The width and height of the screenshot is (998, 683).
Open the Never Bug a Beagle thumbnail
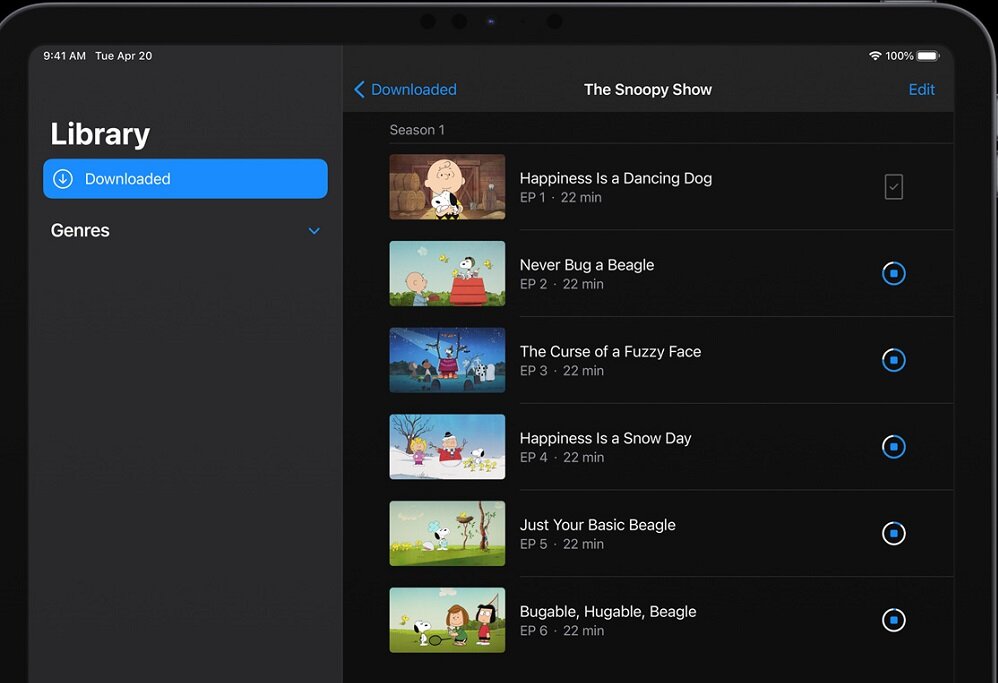[447, 273]
